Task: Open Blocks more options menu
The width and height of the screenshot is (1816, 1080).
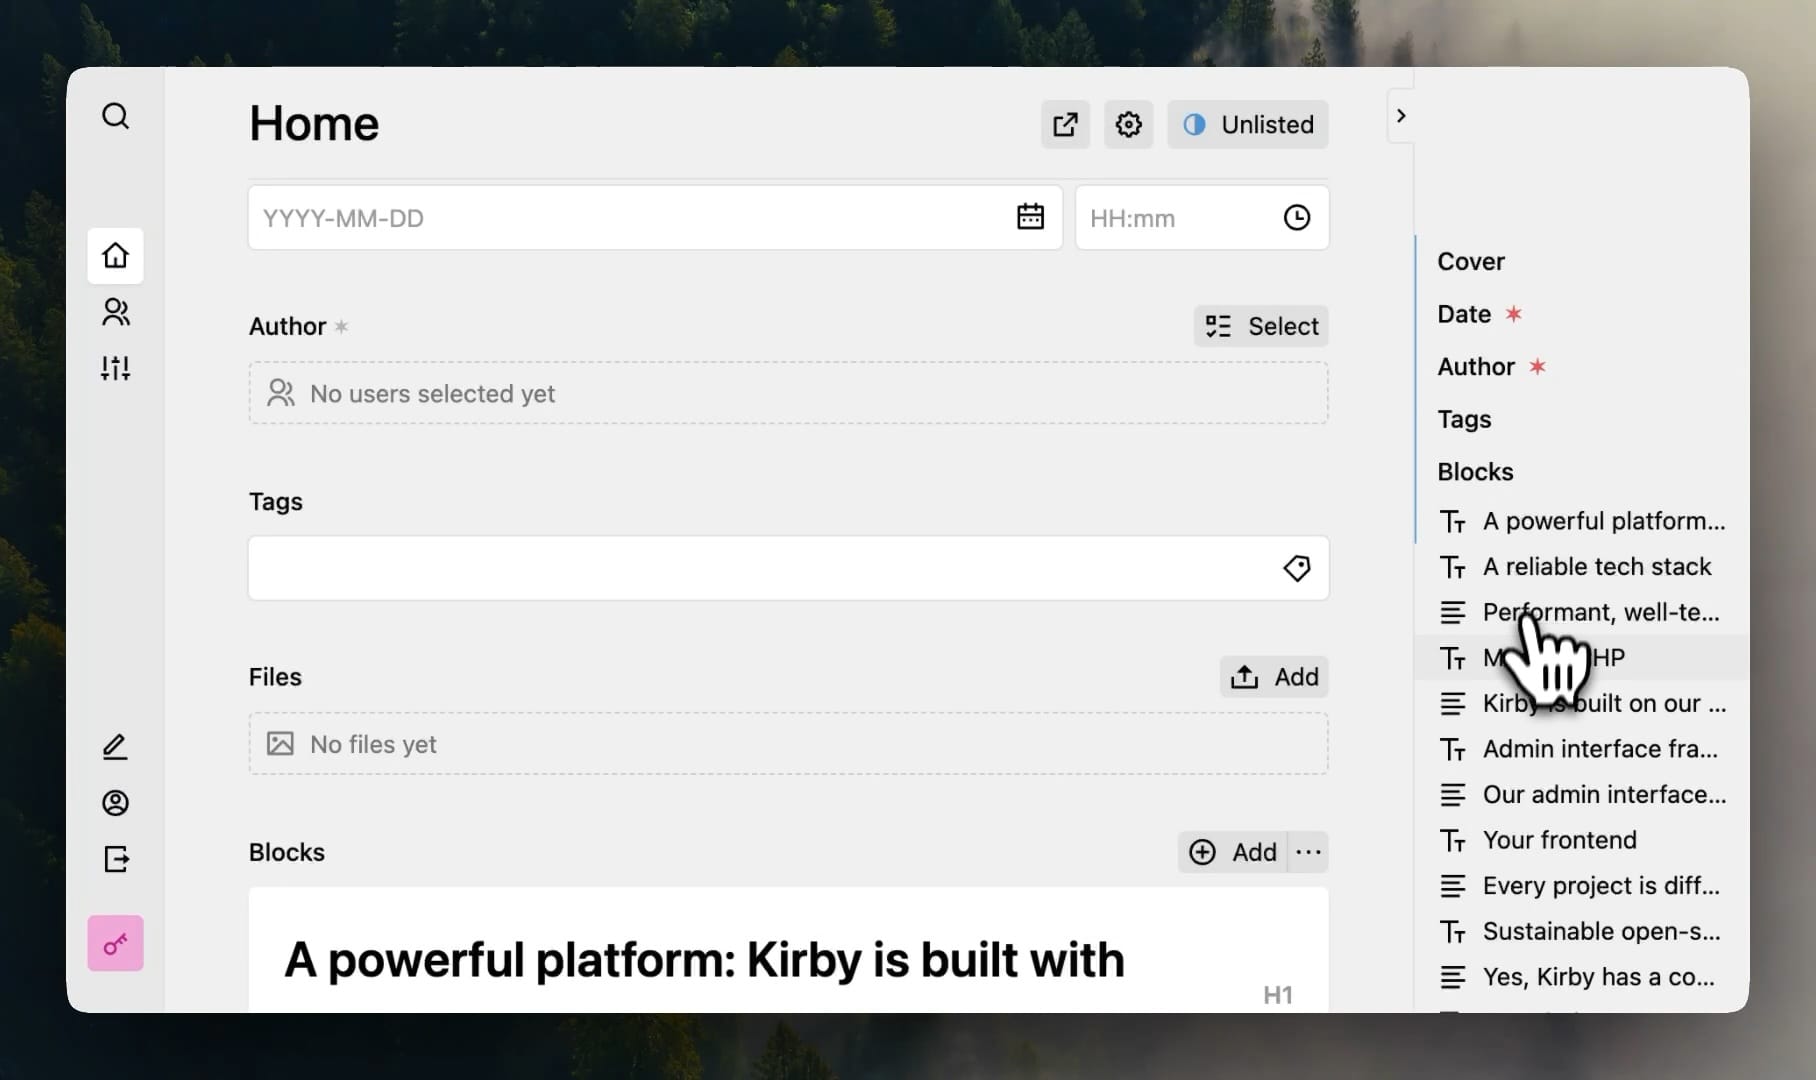Action: pyautogui.click(x=1308, y=852)
